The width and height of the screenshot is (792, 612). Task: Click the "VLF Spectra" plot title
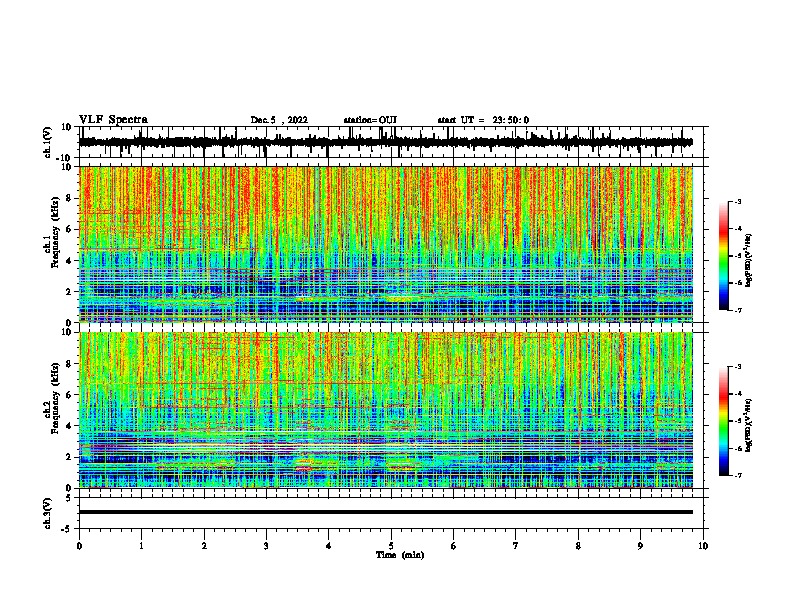(x=113, y=120)
